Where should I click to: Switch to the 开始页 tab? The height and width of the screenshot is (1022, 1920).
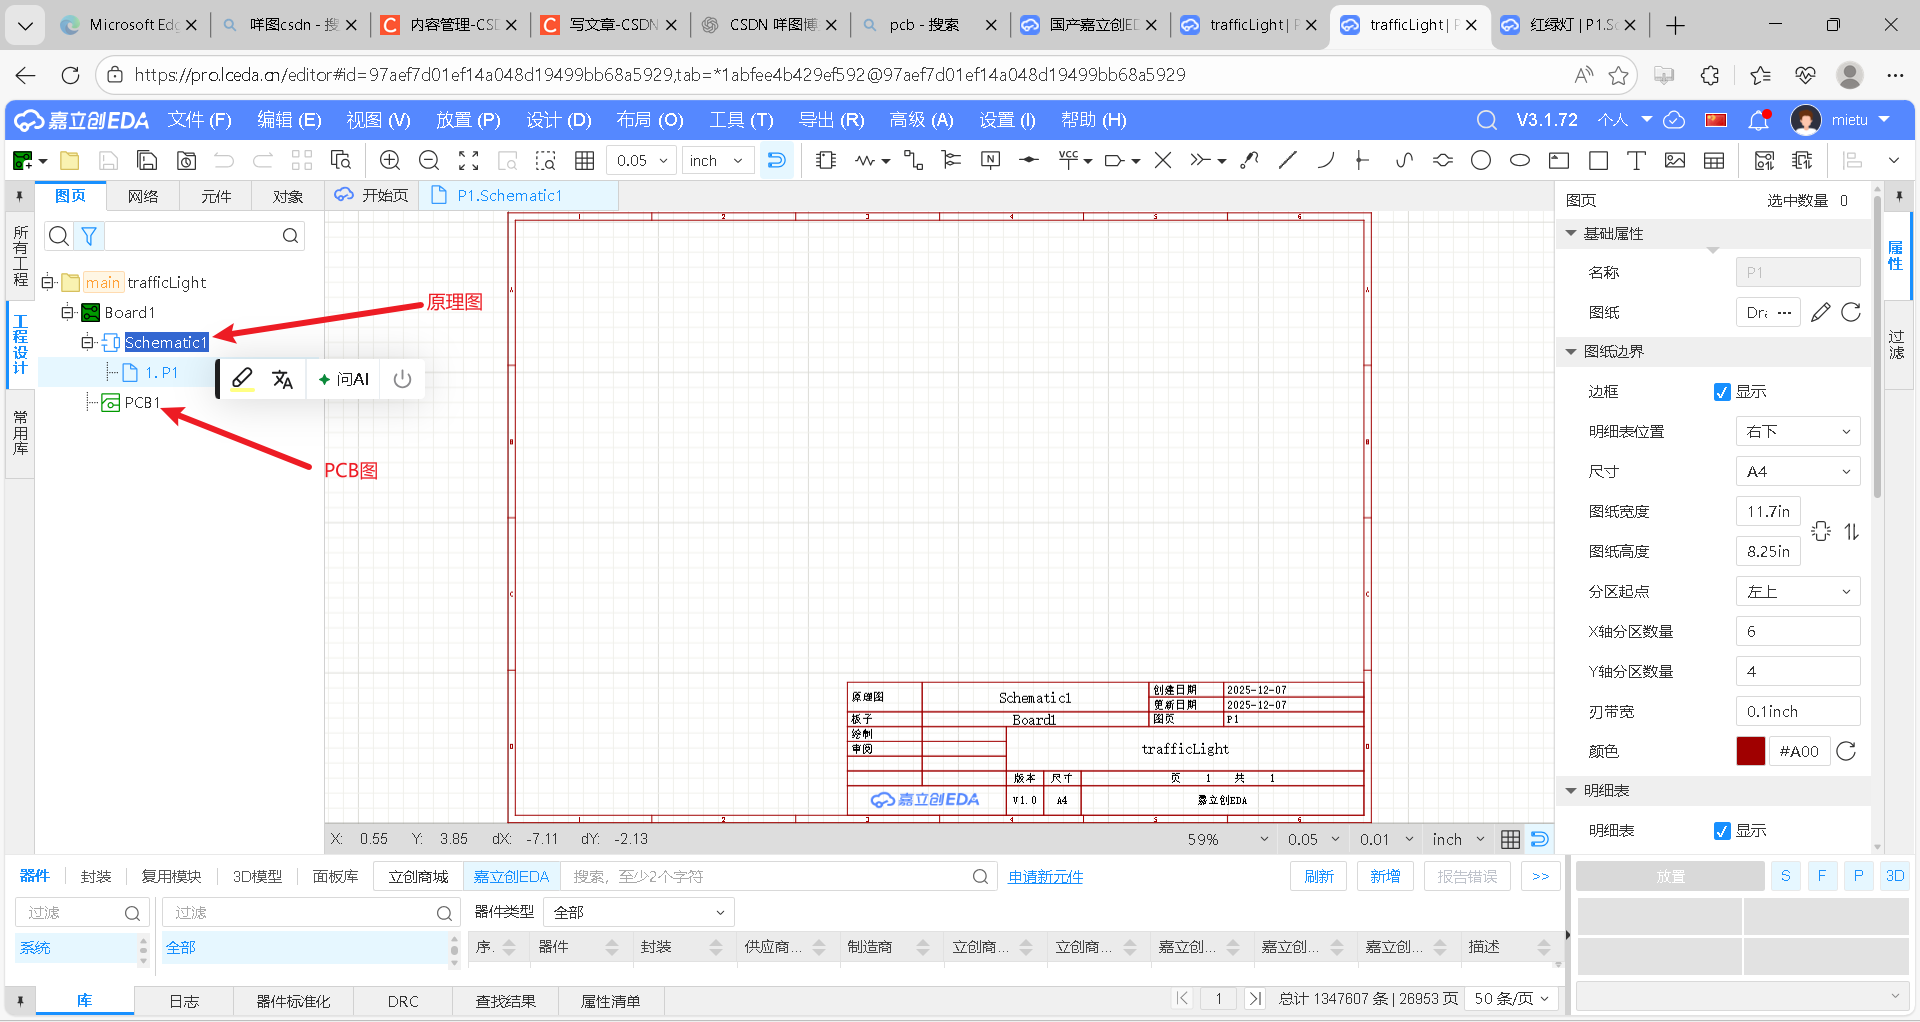tap(372, 195)
